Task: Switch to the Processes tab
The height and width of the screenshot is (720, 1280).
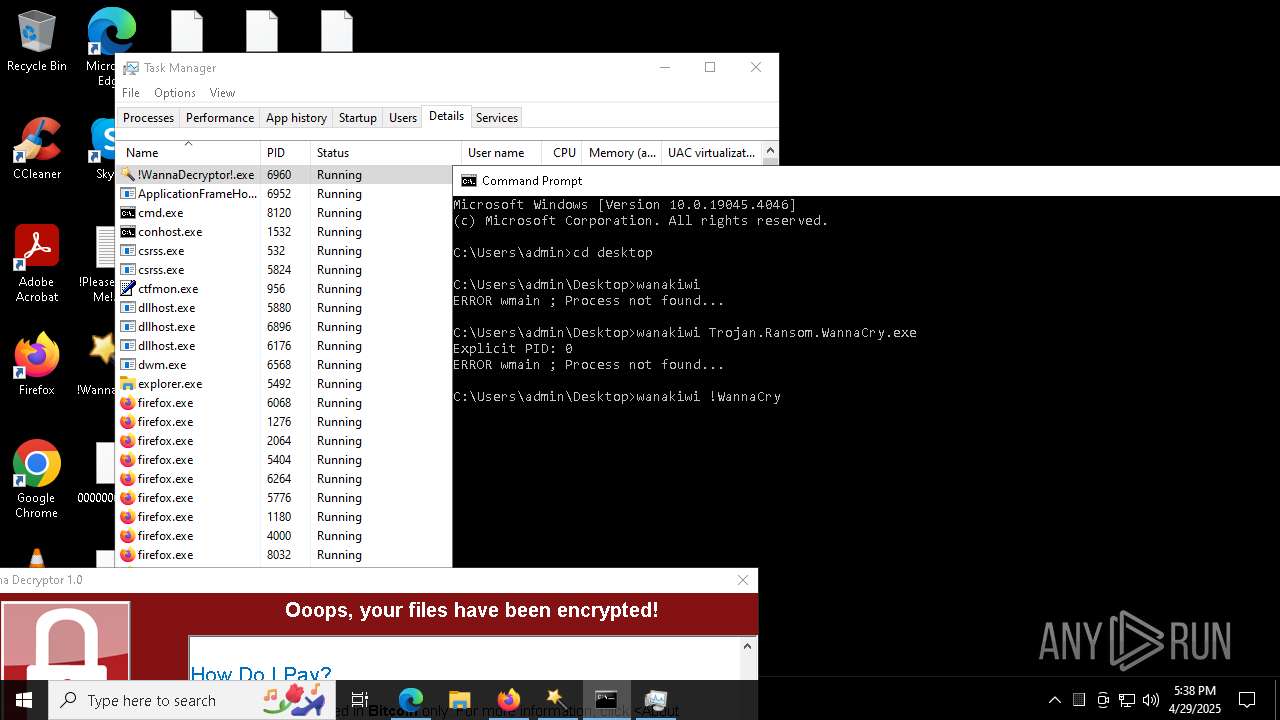Action: click(148, 118)
